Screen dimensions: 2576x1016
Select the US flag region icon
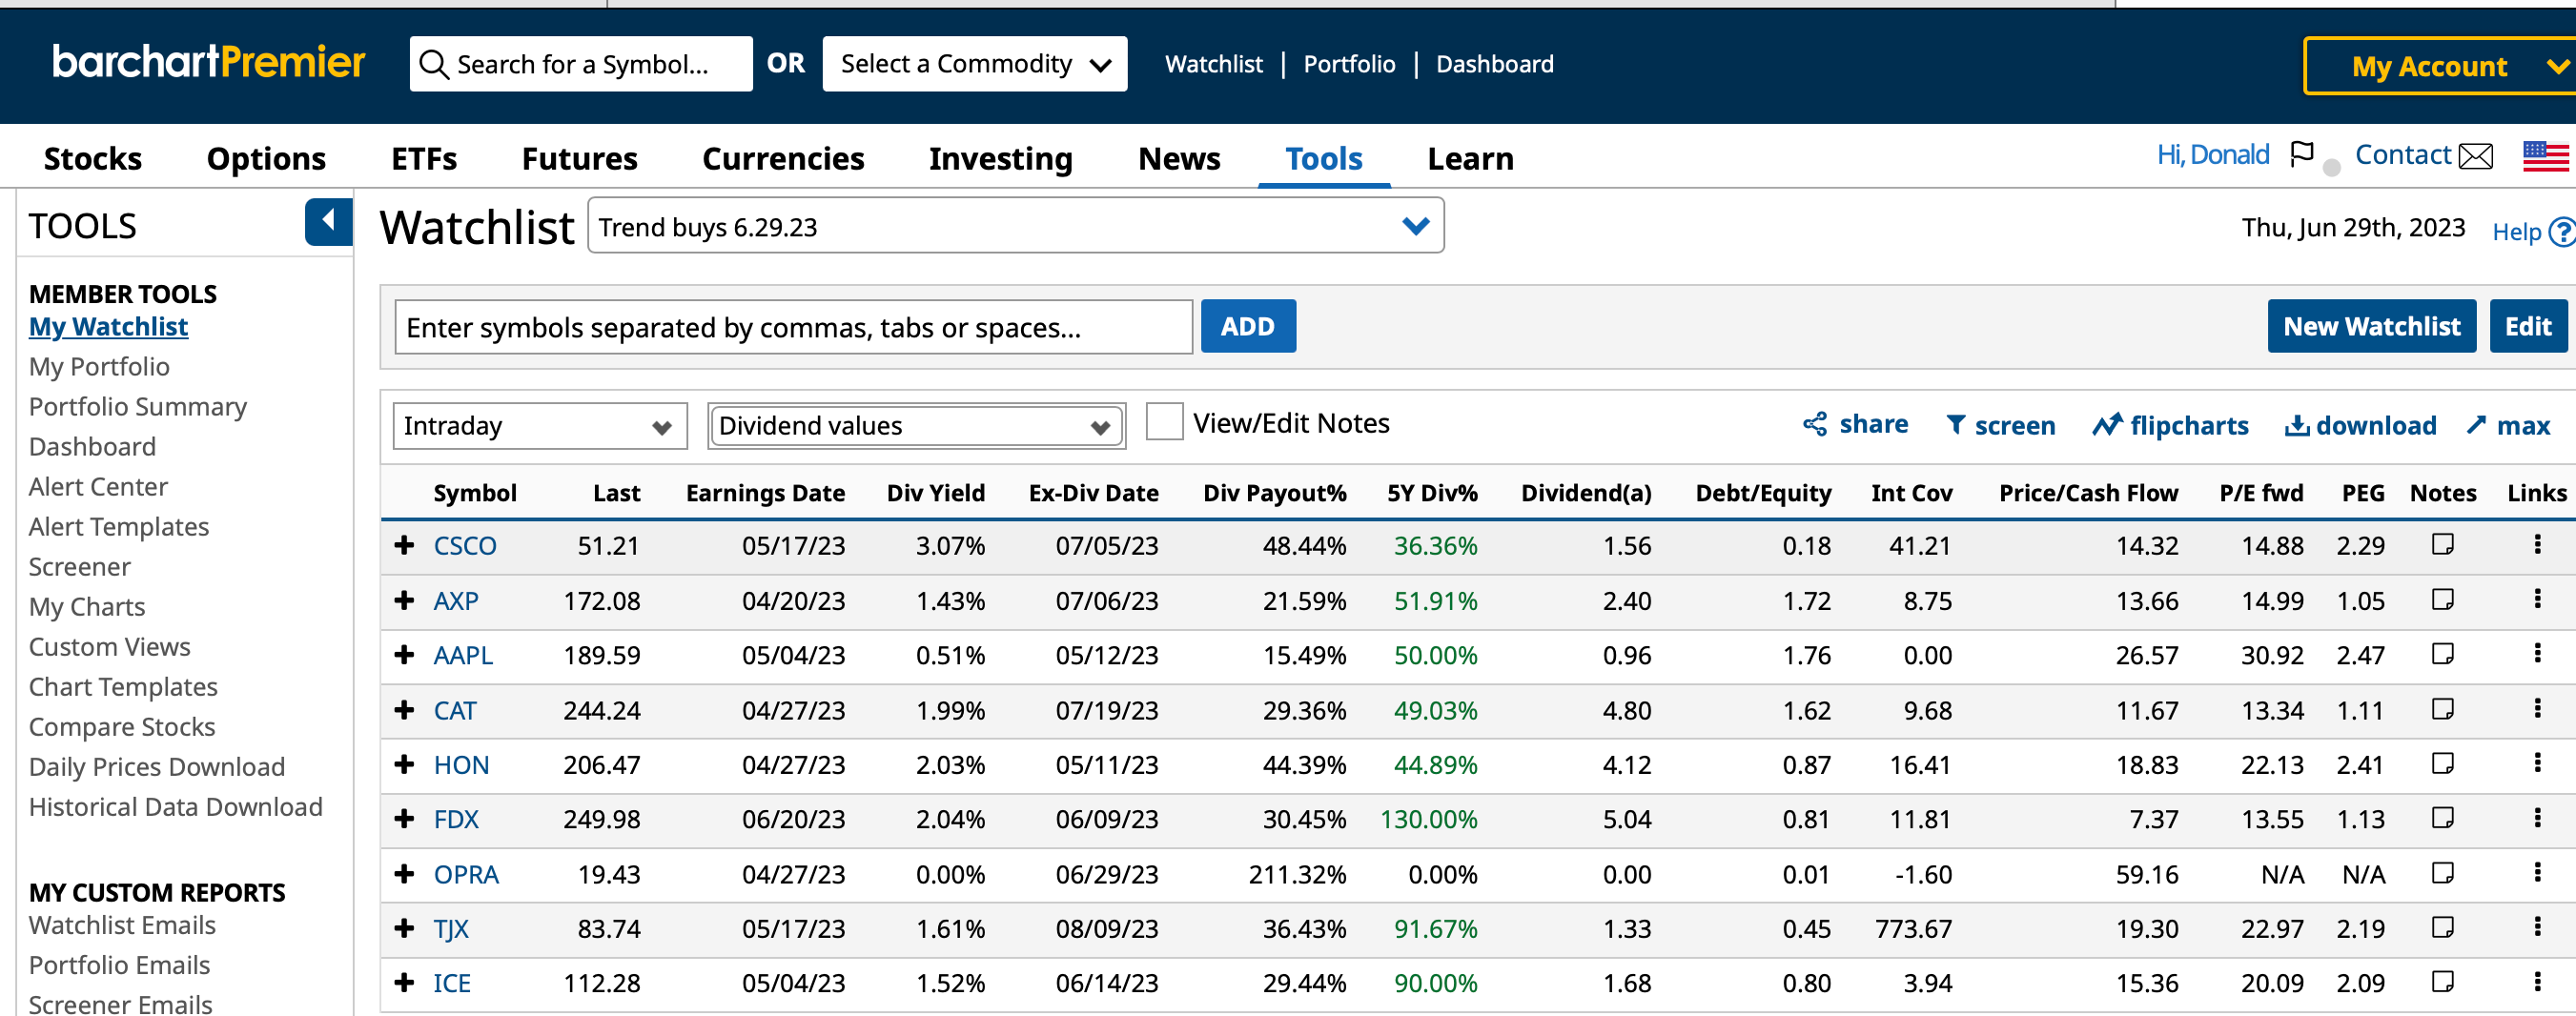pos(2546,156)
